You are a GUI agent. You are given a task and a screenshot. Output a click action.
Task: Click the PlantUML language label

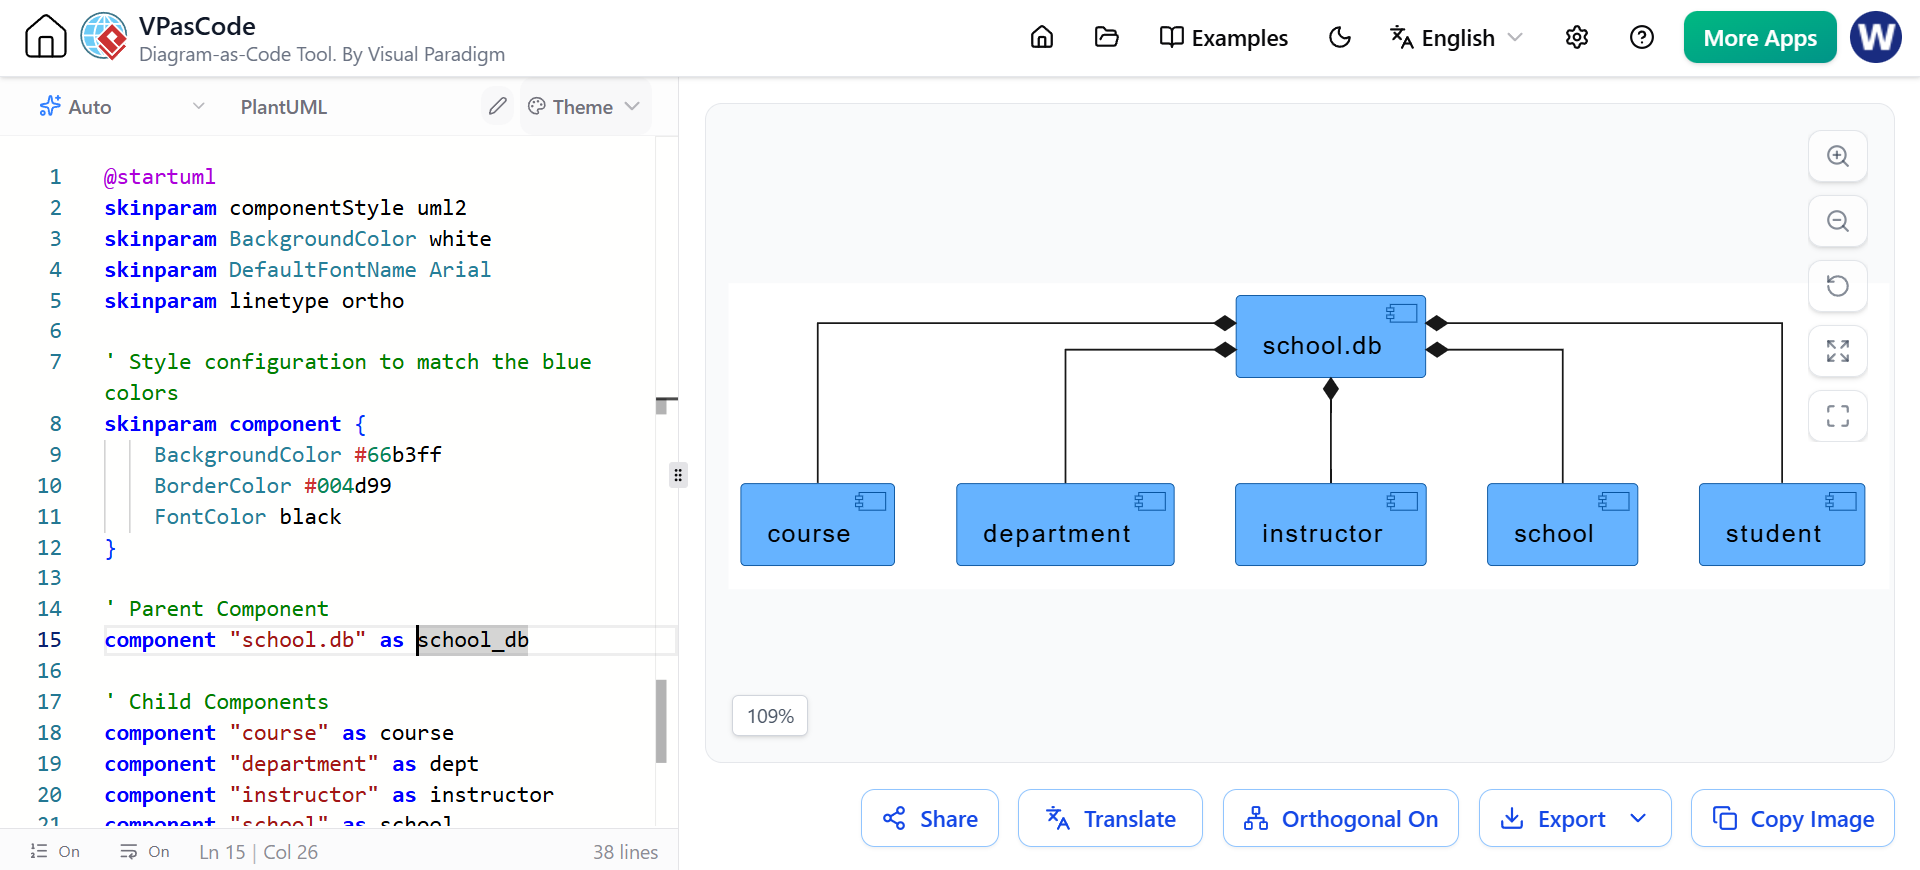point(284,107)
